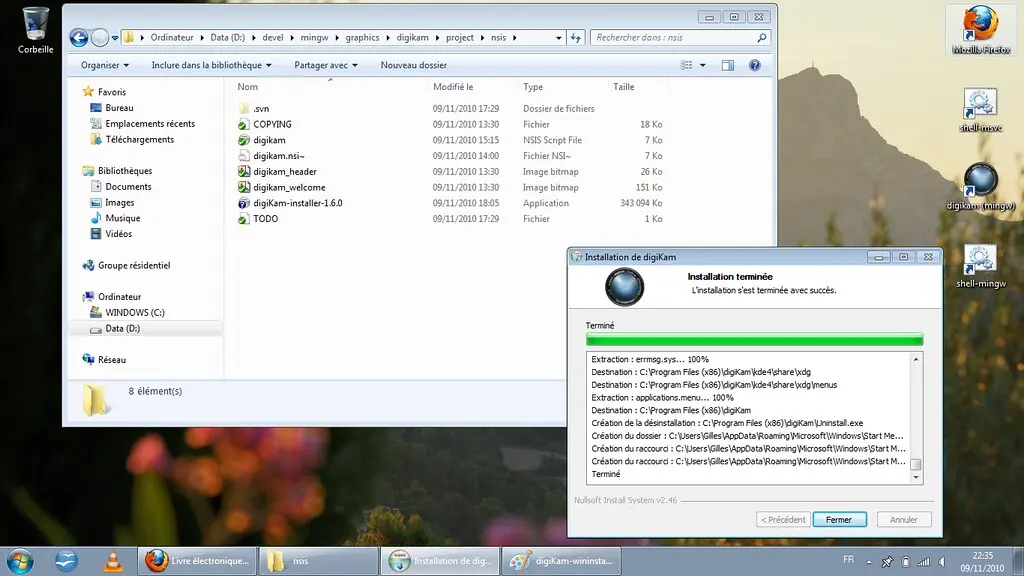Click Fermer to close the installer

[839, 519]
